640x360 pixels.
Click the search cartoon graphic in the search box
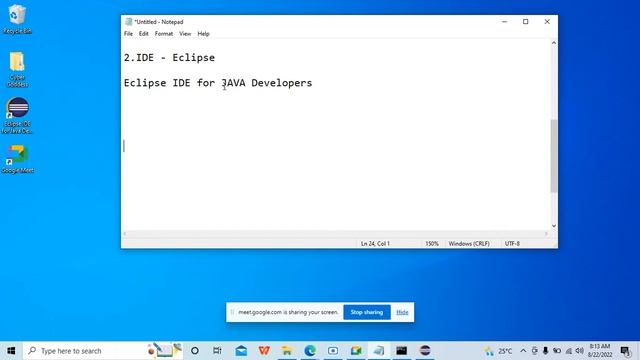[165, 350]
